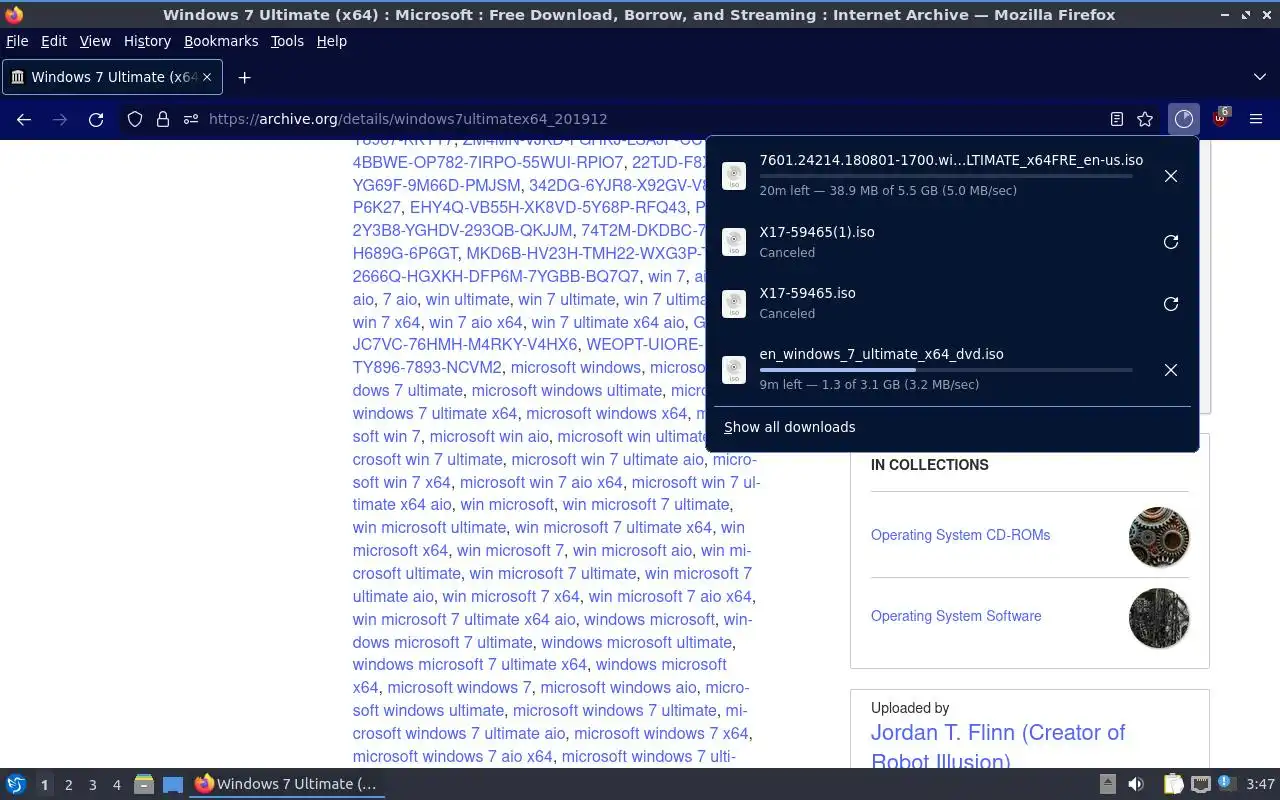Click progress bar of en_windows_7_ultimate_x64_dvd.iso
Screen dimensions: 1280x800
coord(946,370)
